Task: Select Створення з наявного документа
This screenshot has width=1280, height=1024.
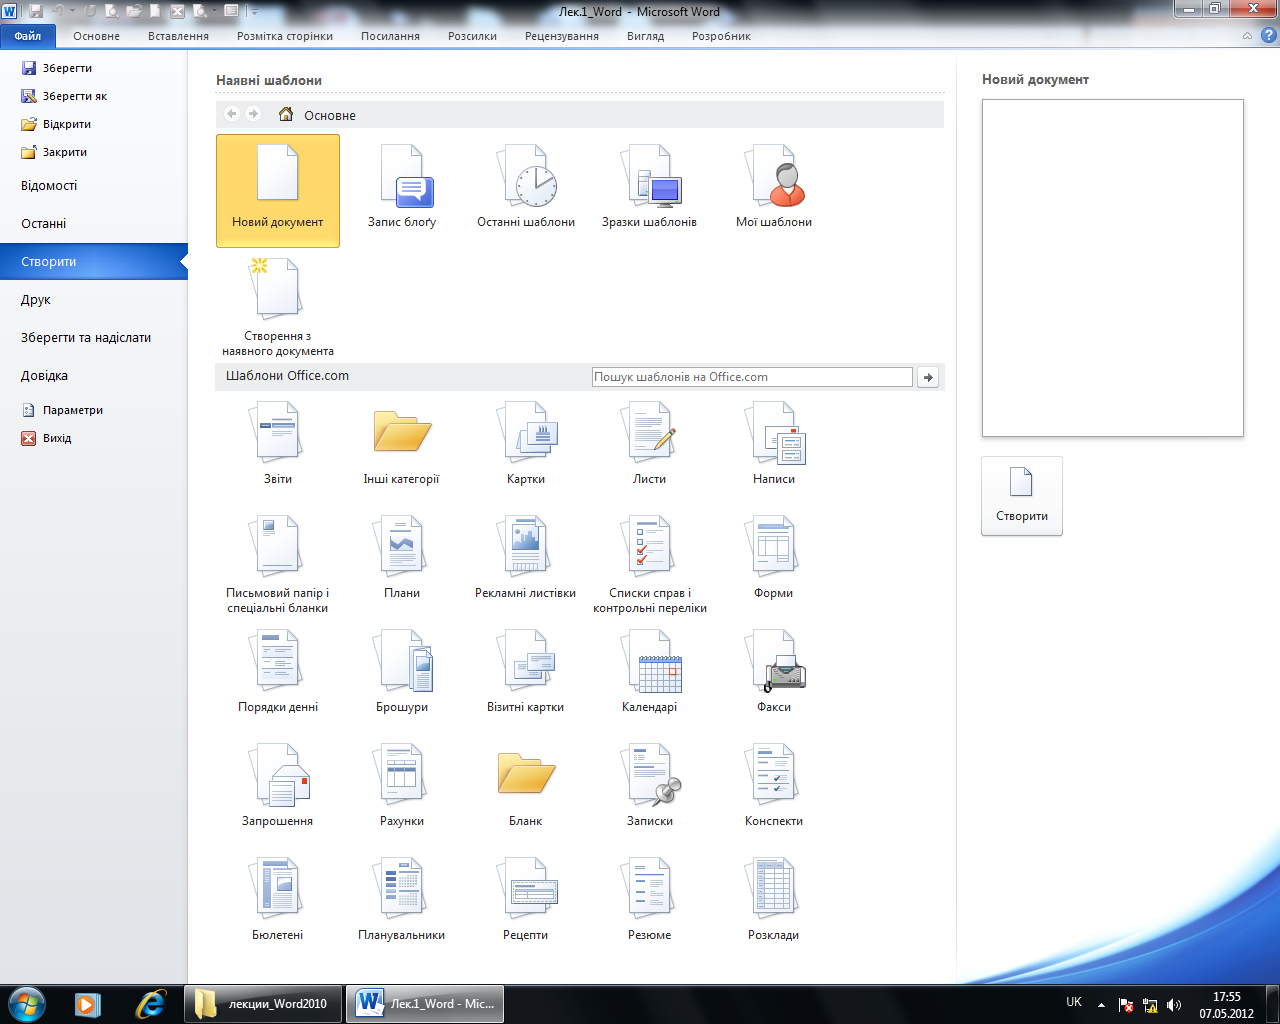Action: 278,308
